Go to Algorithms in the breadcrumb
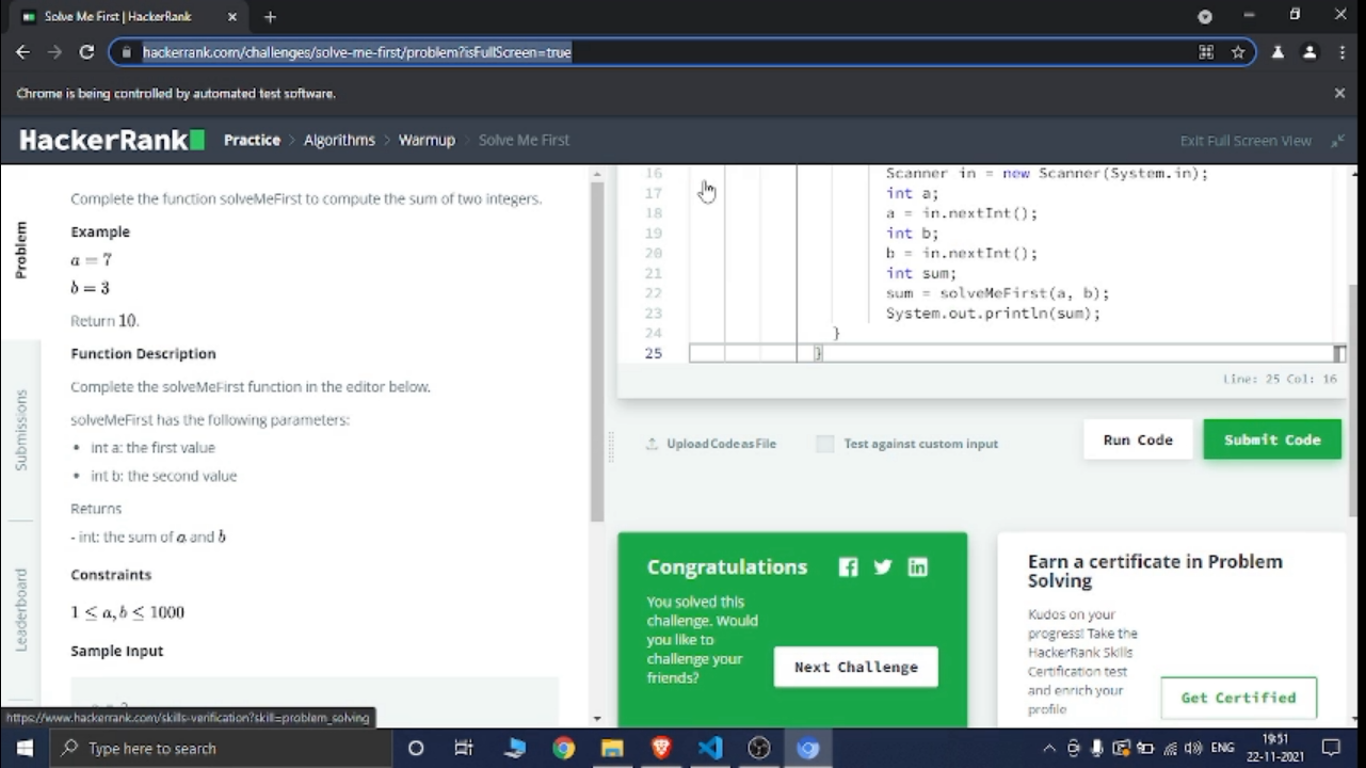This screenshot has height=768, width=1366. pos(339,140)
